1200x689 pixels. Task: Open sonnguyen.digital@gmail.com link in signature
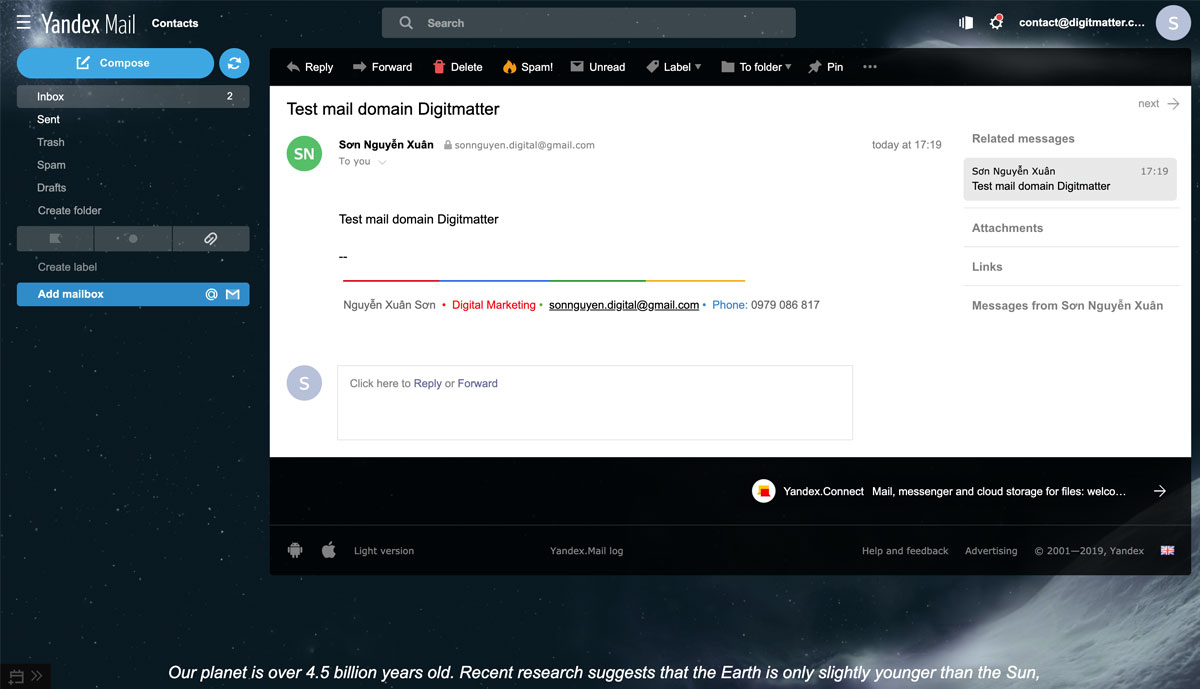coord(624,305)
